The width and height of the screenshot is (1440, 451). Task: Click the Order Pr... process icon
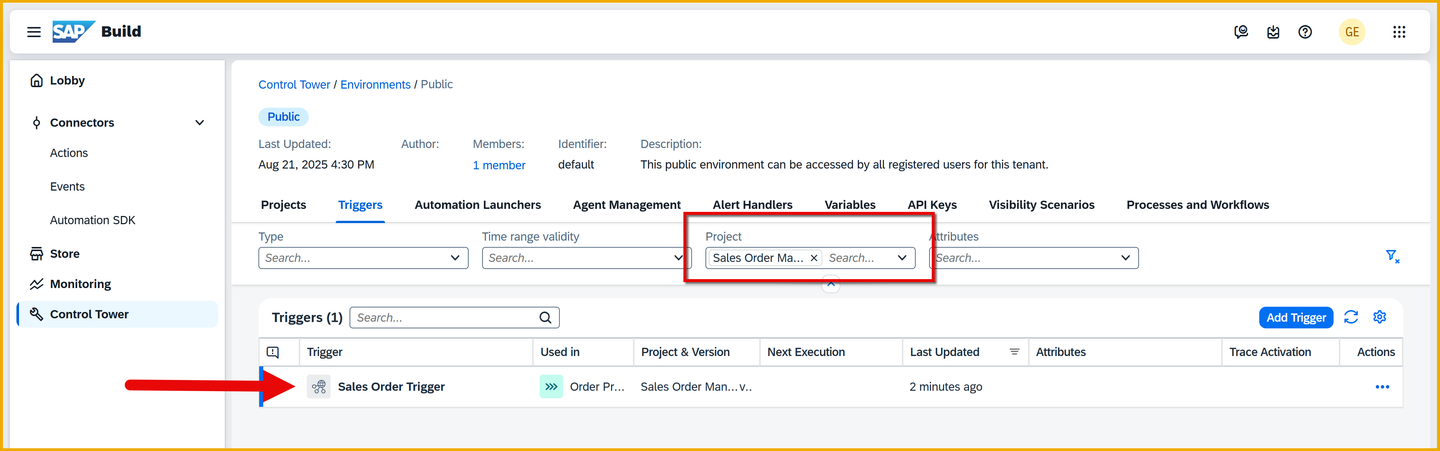coord(551,387)
